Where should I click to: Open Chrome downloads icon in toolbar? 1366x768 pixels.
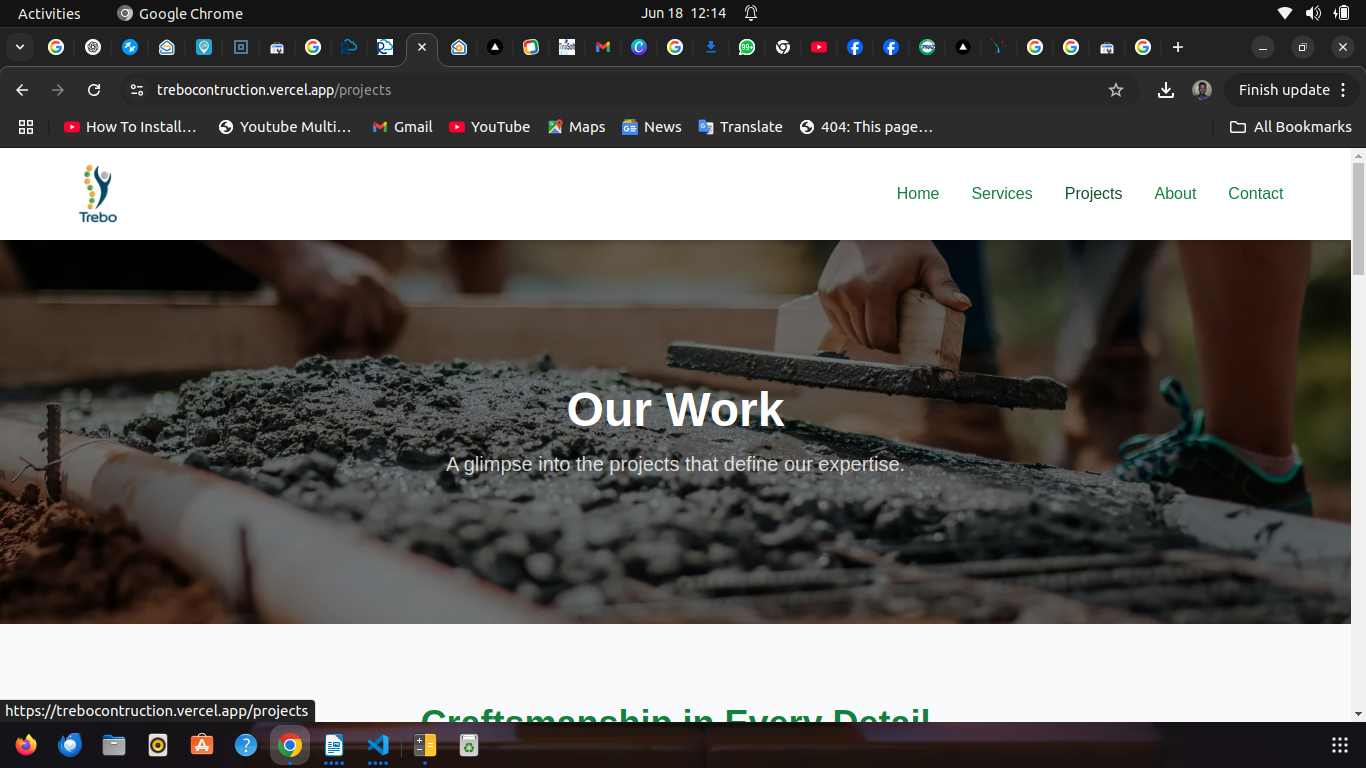click(1165, 90)
